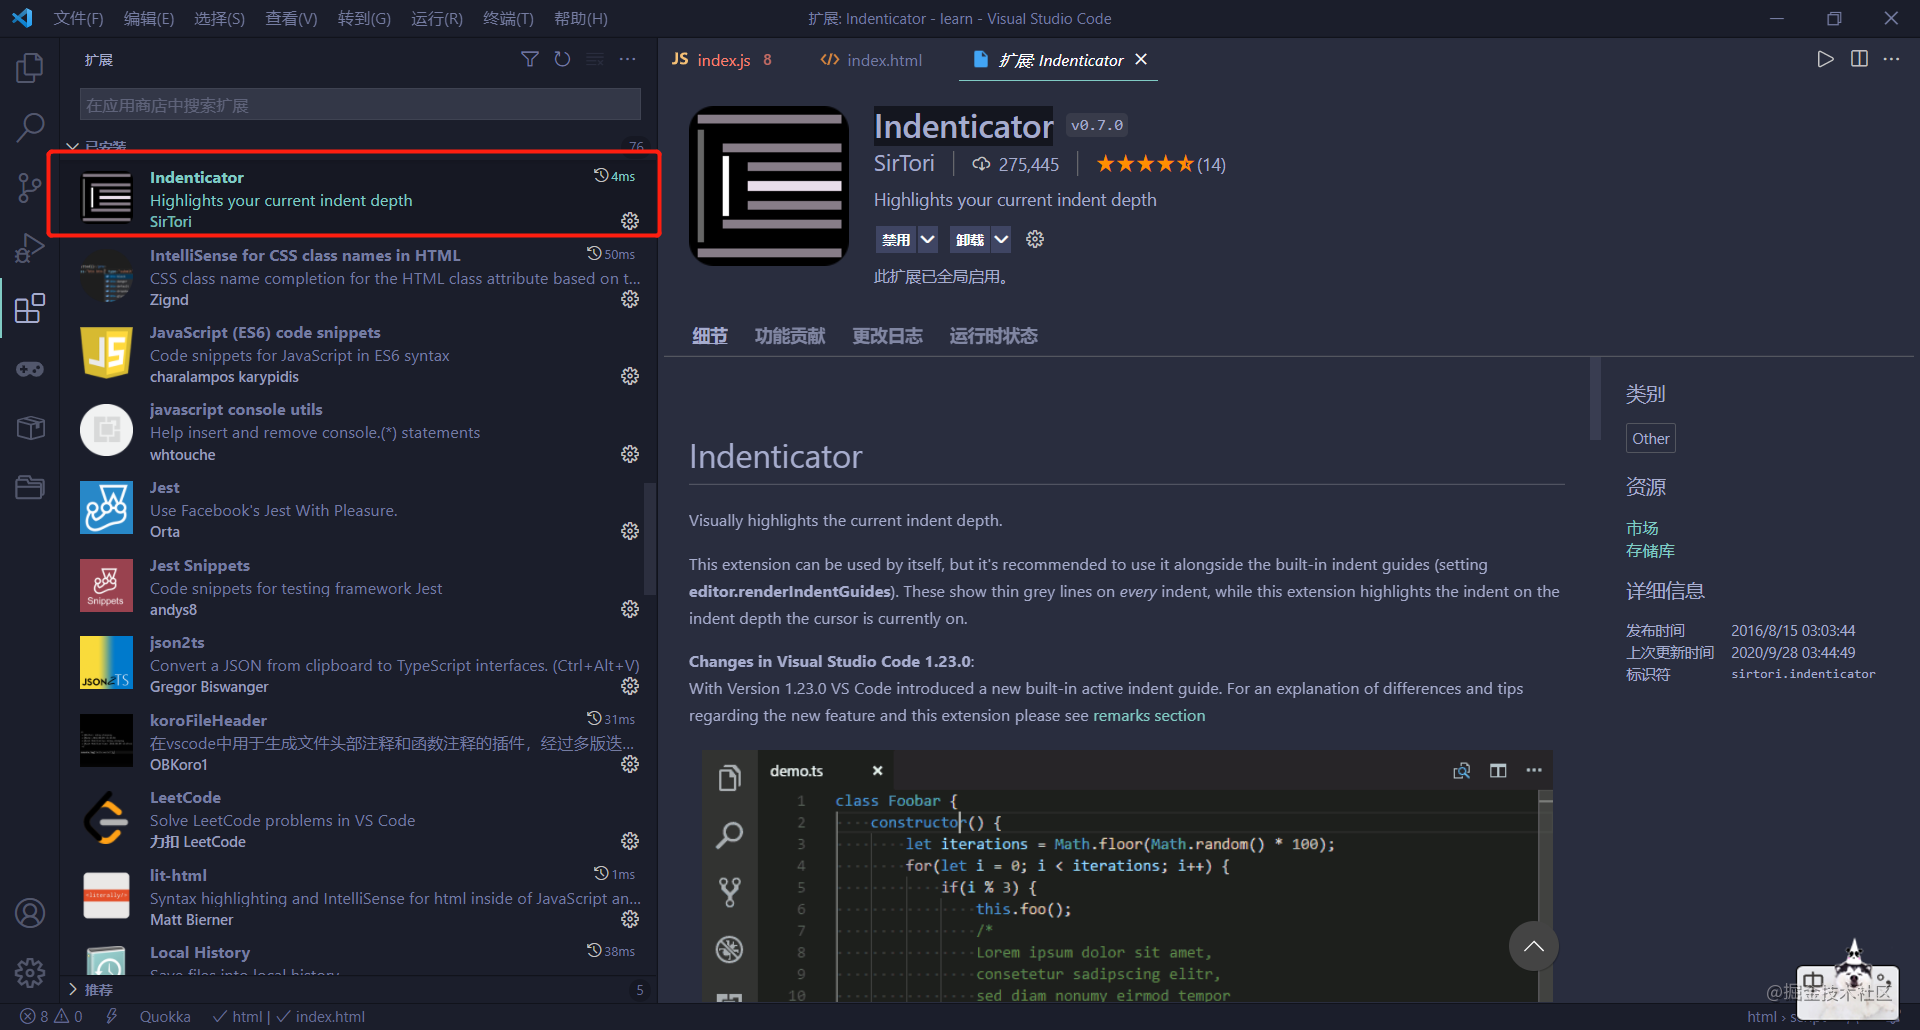Screen dimensions: 1920x1030
Task: Open the 文件(F) menu
Action: pos(78,19)
